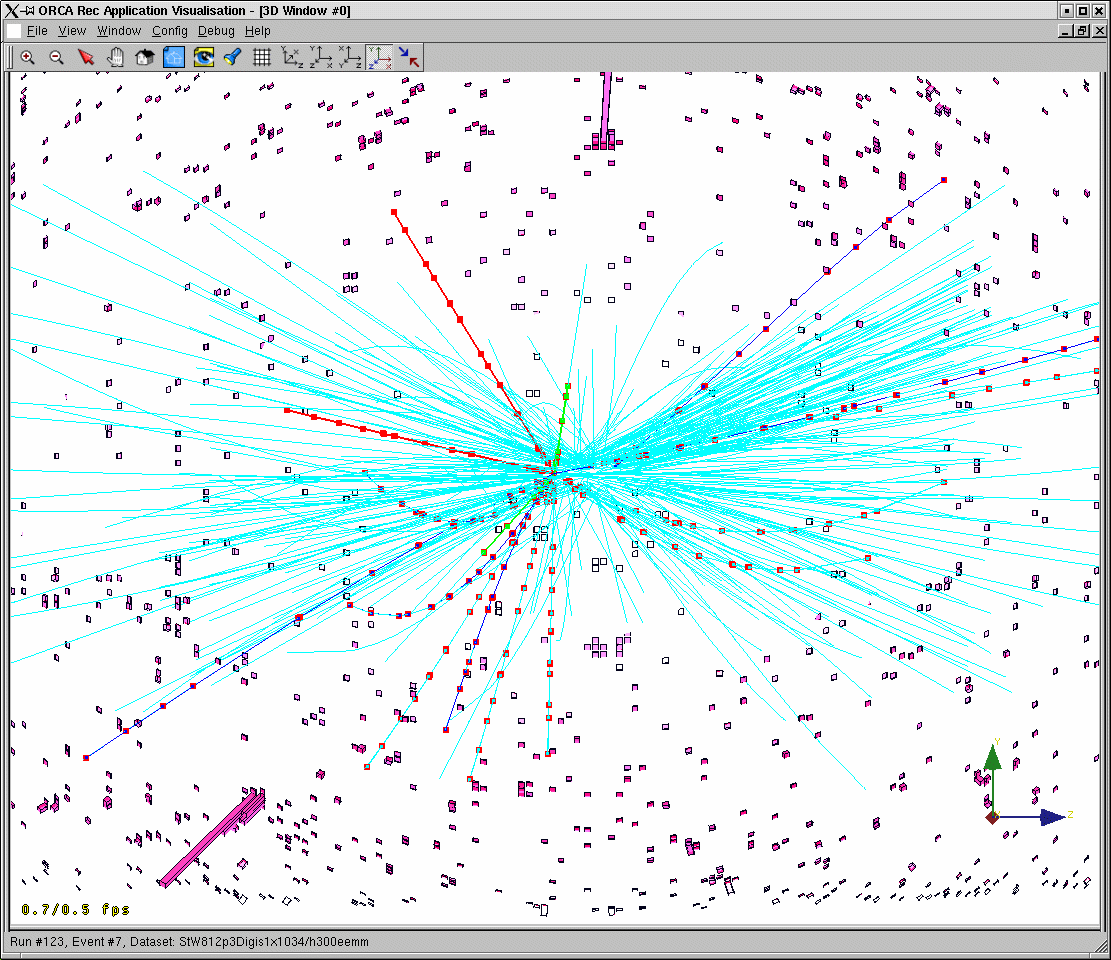Activate the hand pan tool
Screen dimensions: 1111x960
coord(115,57)
